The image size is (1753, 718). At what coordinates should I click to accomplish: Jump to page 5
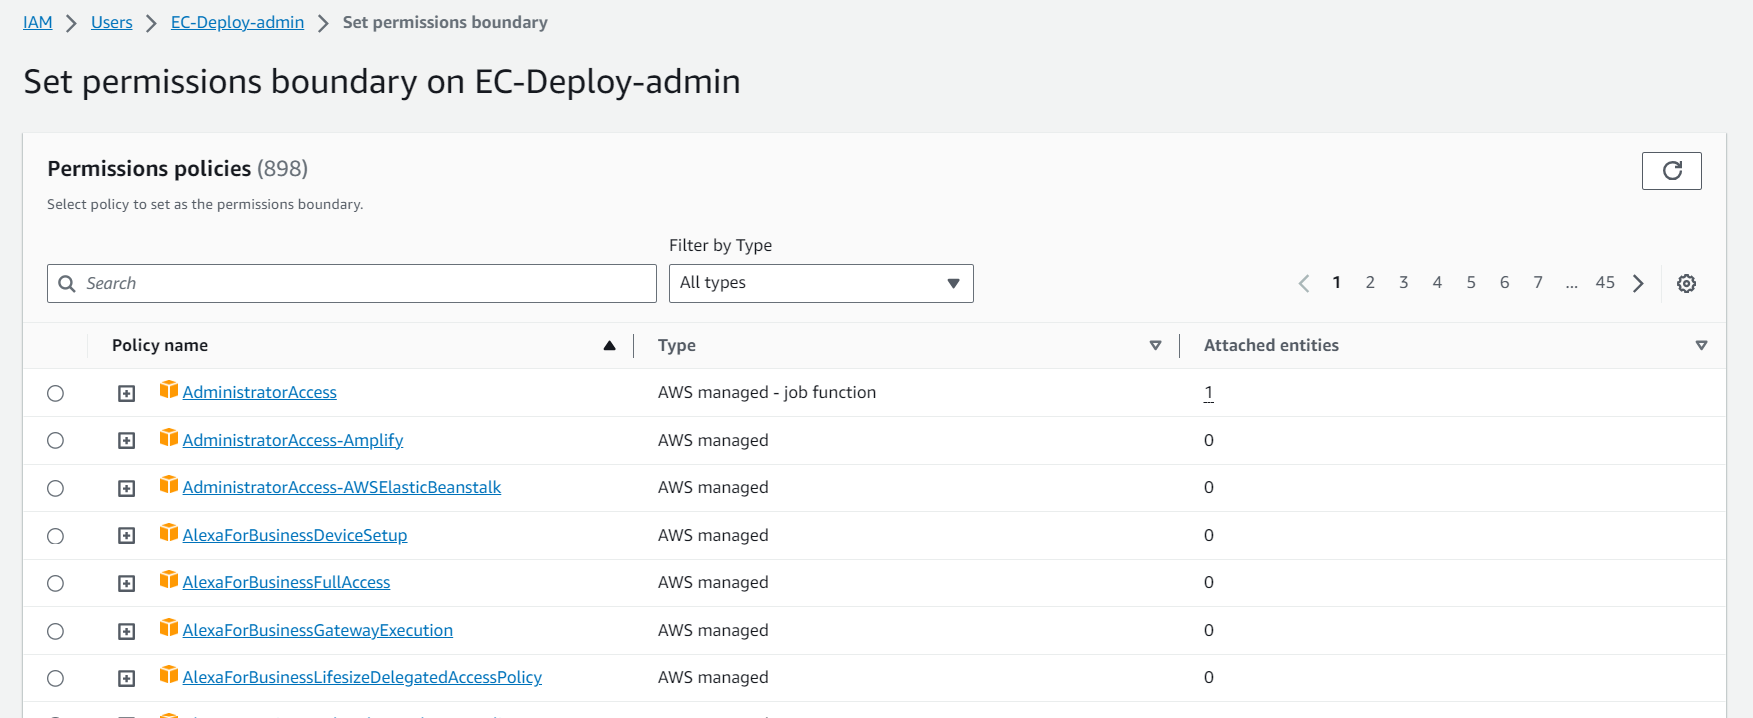(1471, 282)
